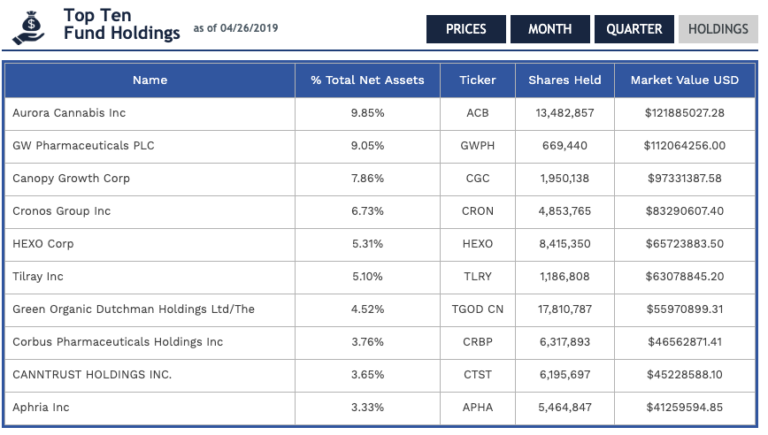Click shares held value 17,810,787
768x435 pixels.
(x=565, y=310)
